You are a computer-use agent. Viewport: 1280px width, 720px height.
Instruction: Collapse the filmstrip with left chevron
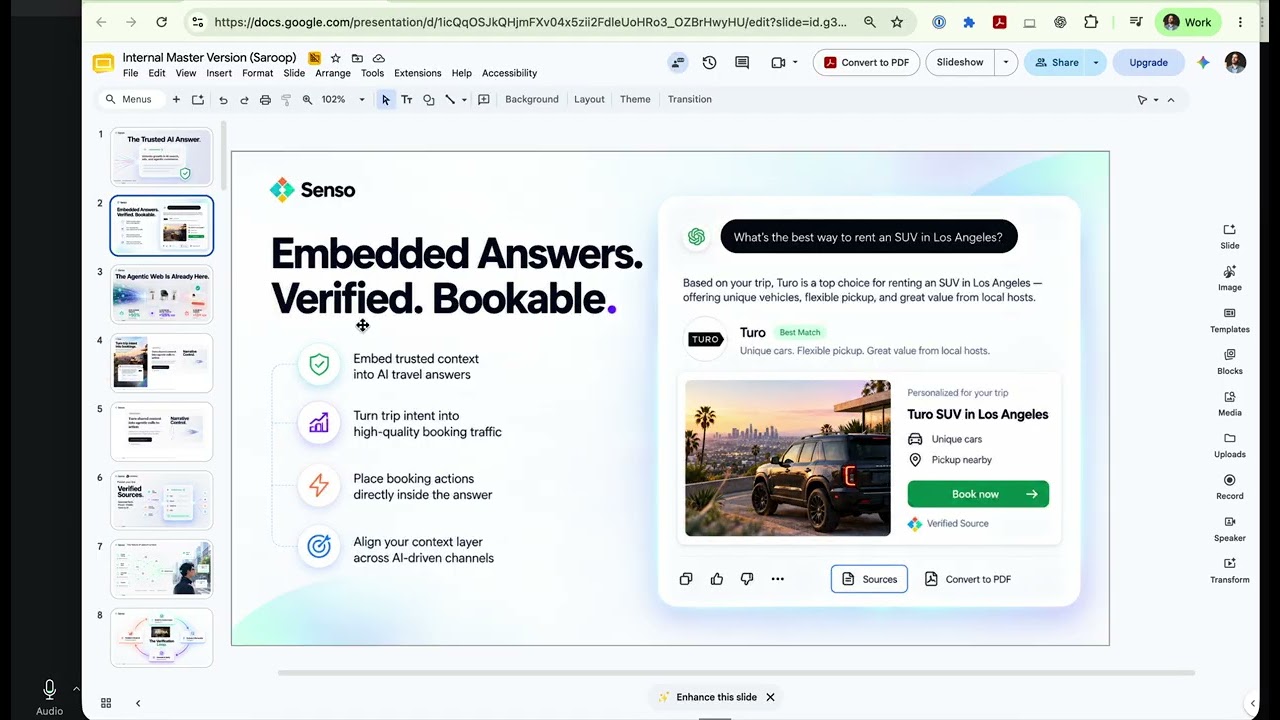pos(138,703)
